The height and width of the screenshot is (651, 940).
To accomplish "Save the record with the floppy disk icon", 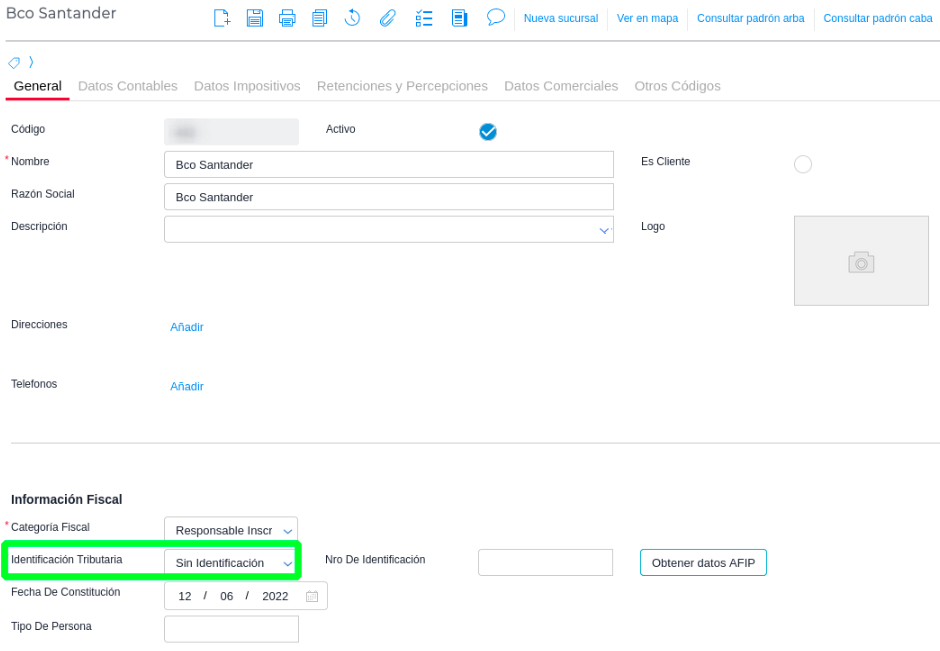I will tap(255, 18).
